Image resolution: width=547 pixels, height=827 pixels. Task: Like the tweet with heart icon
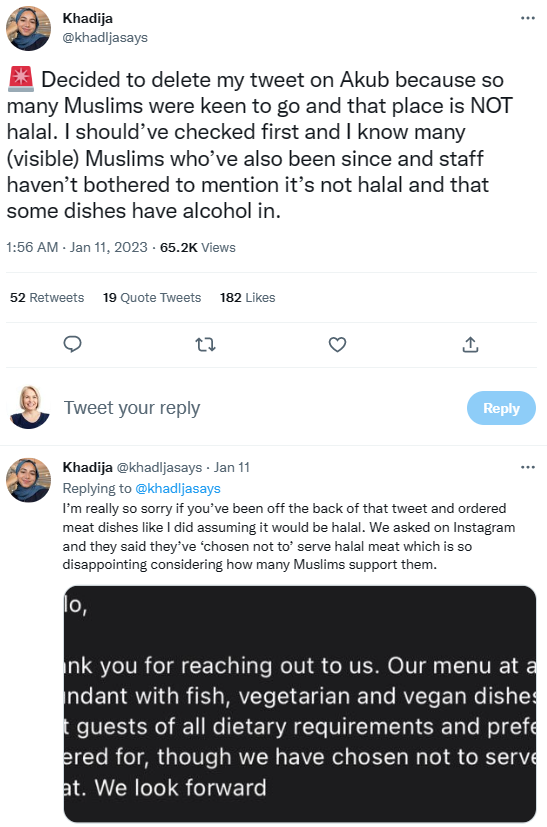pyautogui.click(x=338, y=344)
